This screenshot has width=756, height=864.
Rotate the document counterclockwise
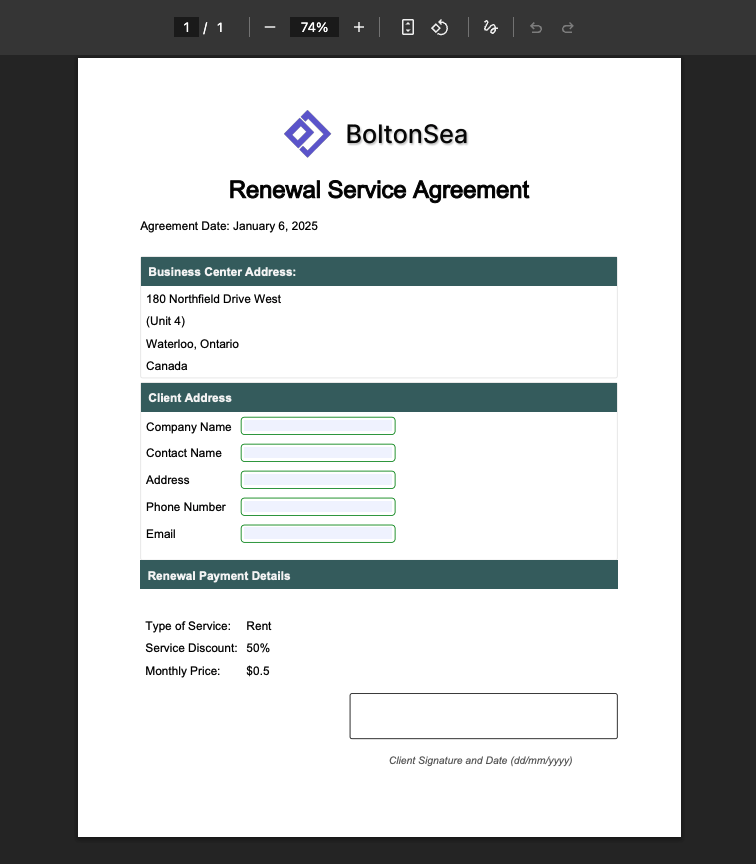(440, 27)
